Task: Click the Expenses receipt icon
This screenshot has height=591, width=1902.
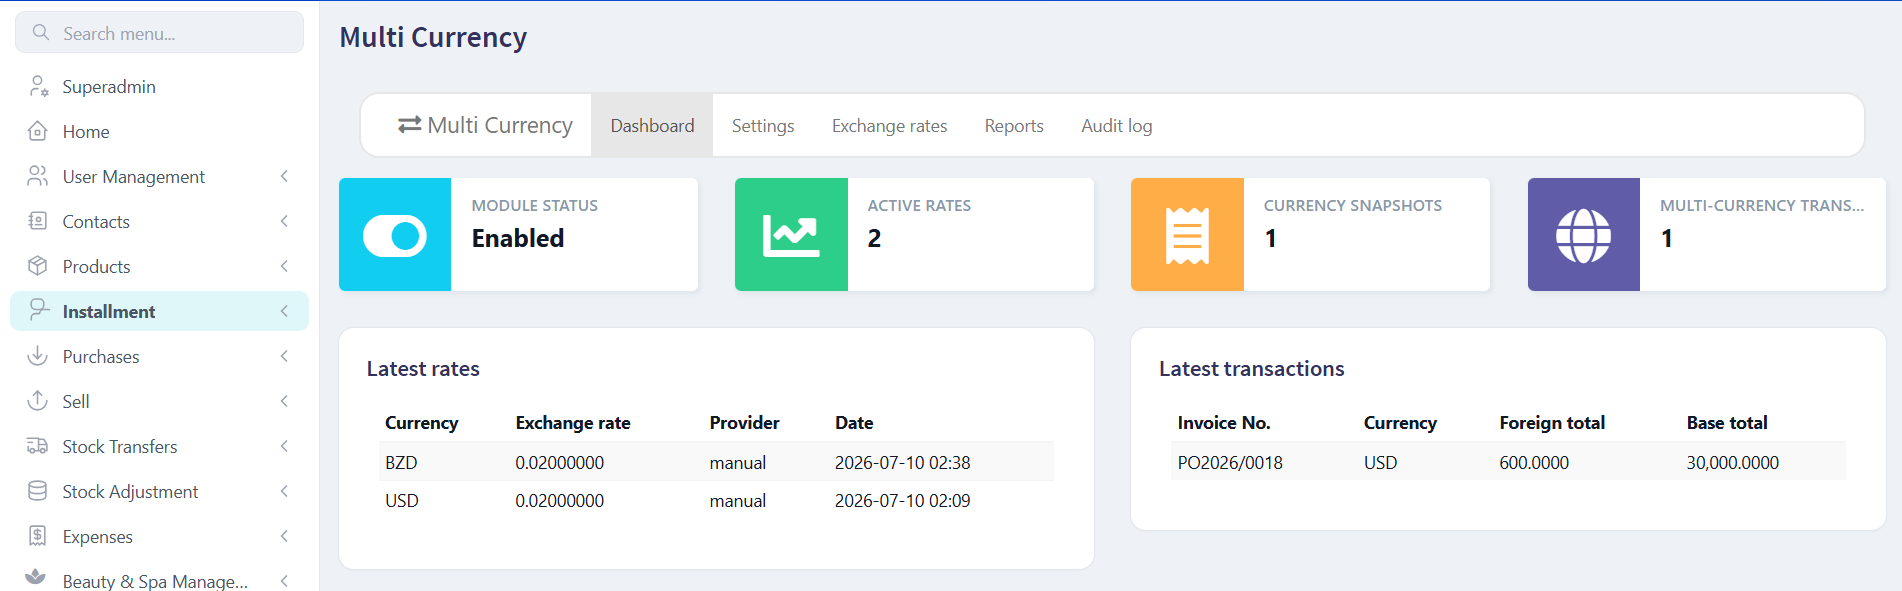Action: pos(38,536)
